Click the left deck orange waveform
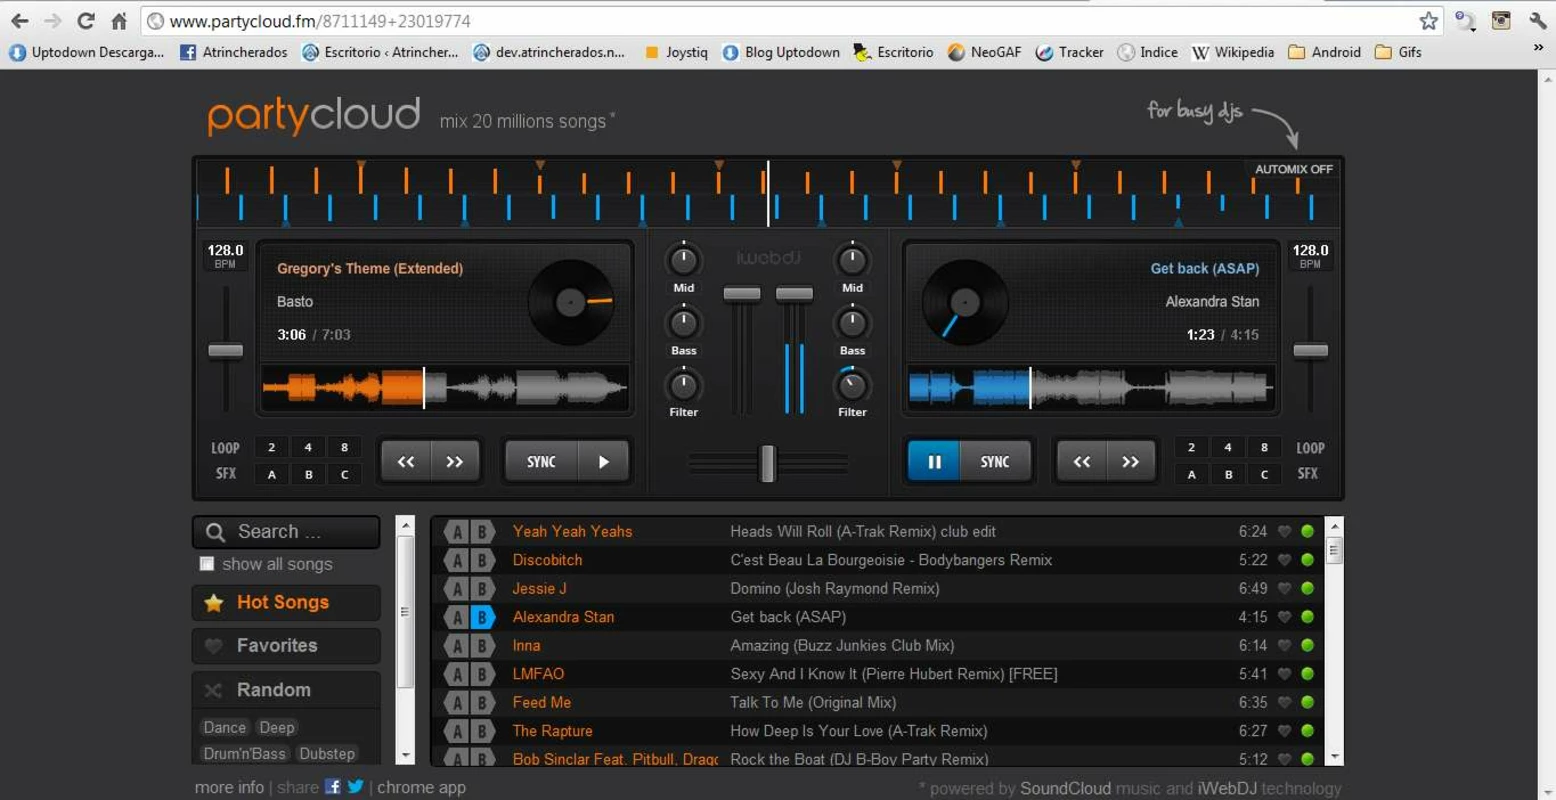The height and width of the screenshot is (800, 1556). click(x=445, y=388)
